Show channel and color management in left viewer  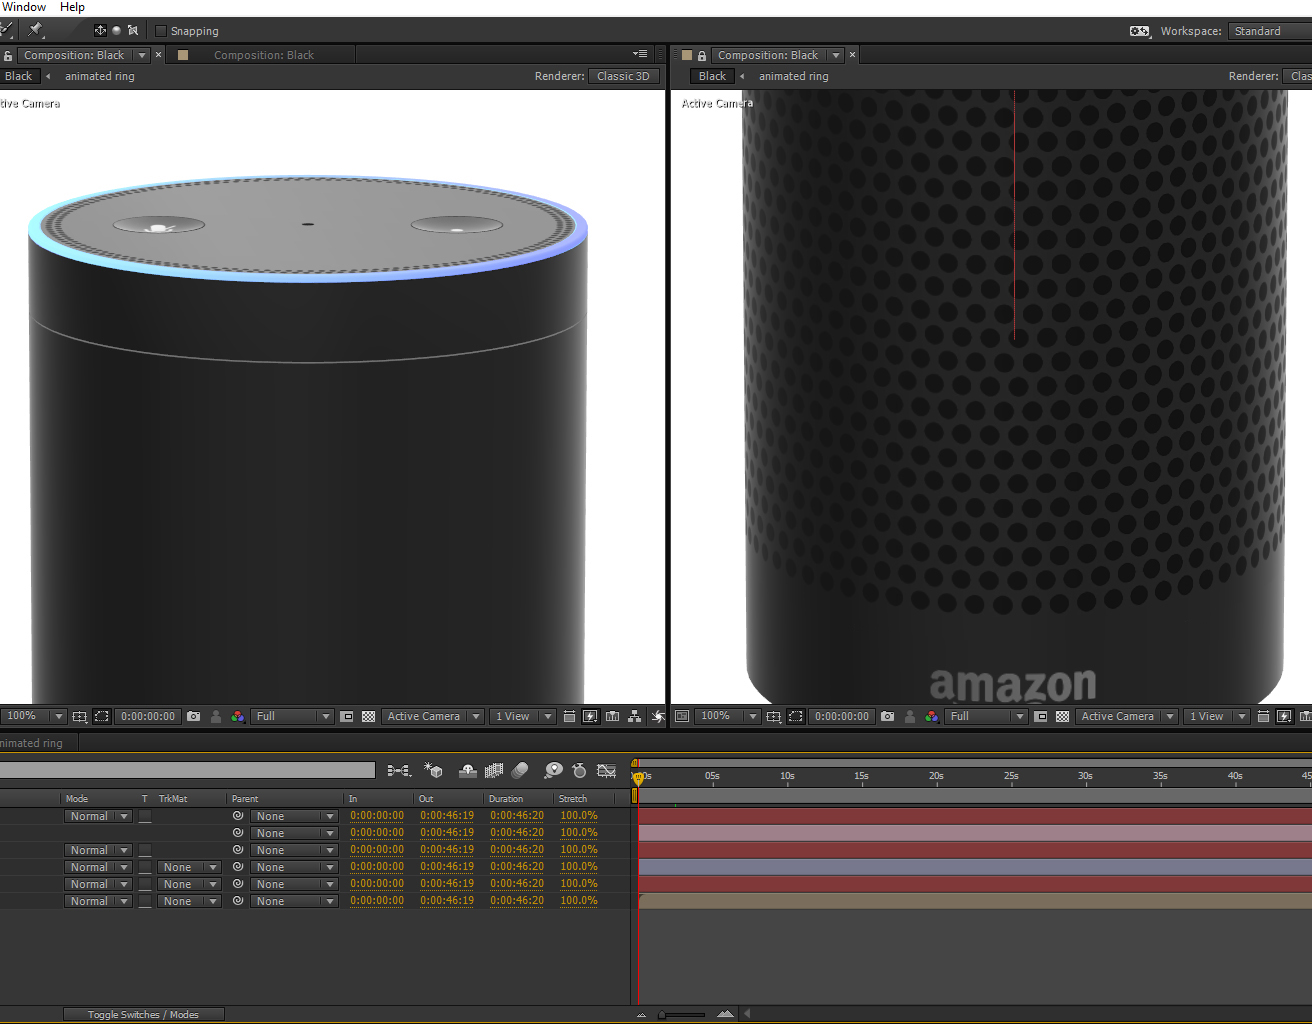coord(238,716)
